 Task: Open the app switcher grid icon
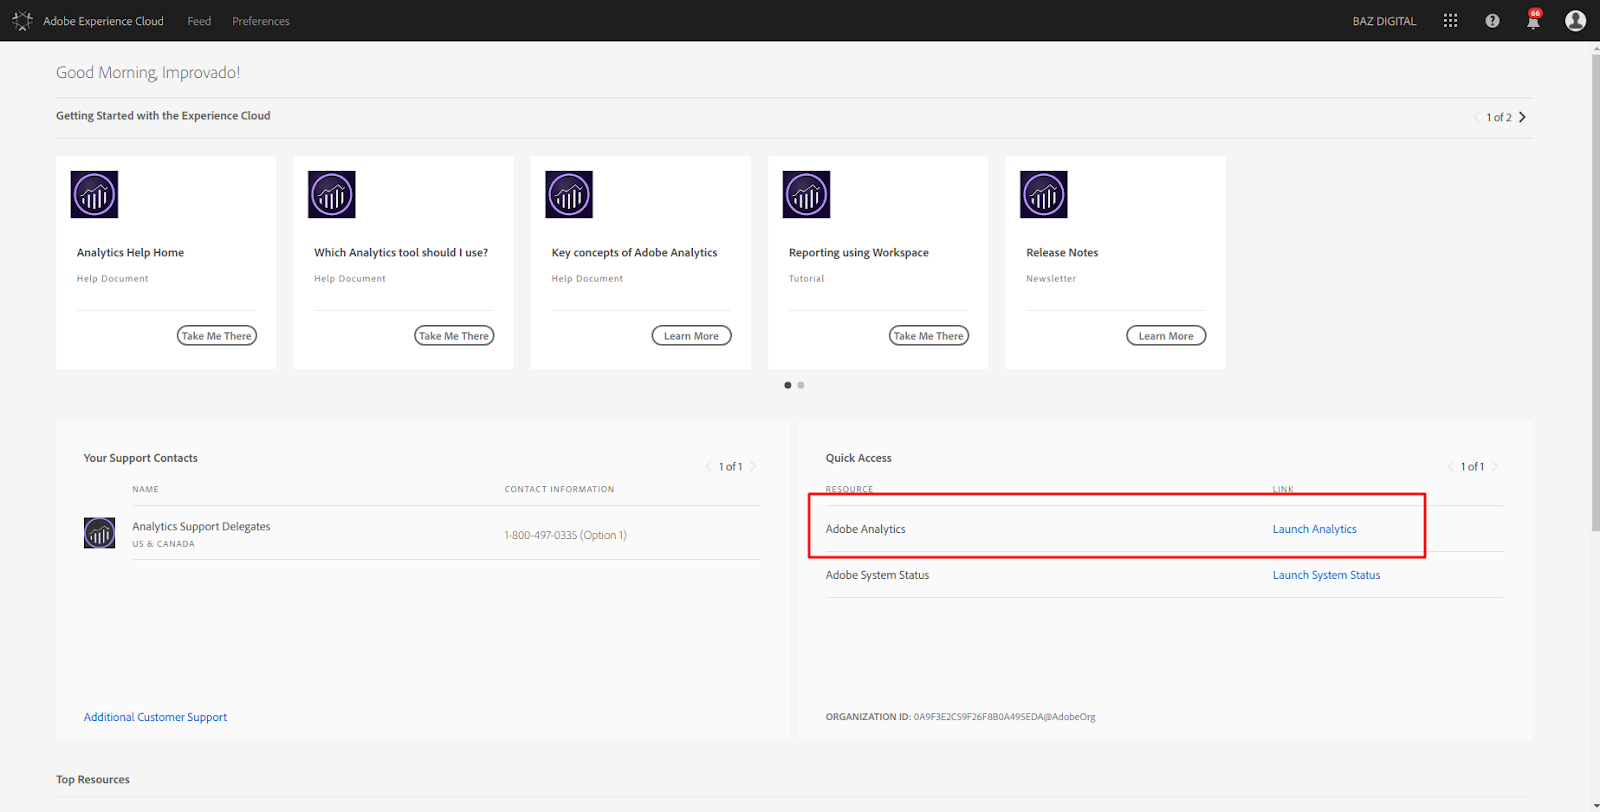coord(1450,21)
